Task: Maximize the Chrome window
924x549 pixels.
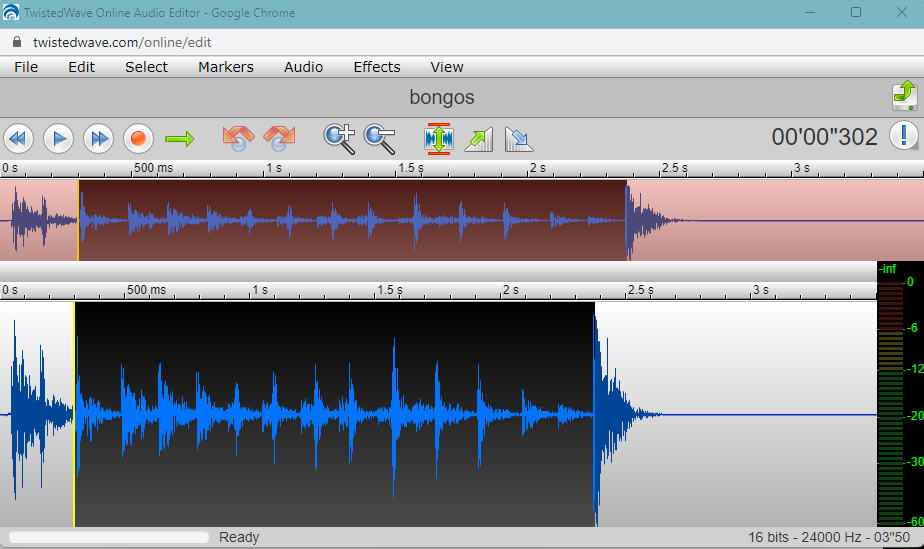Action: point(856,12)
